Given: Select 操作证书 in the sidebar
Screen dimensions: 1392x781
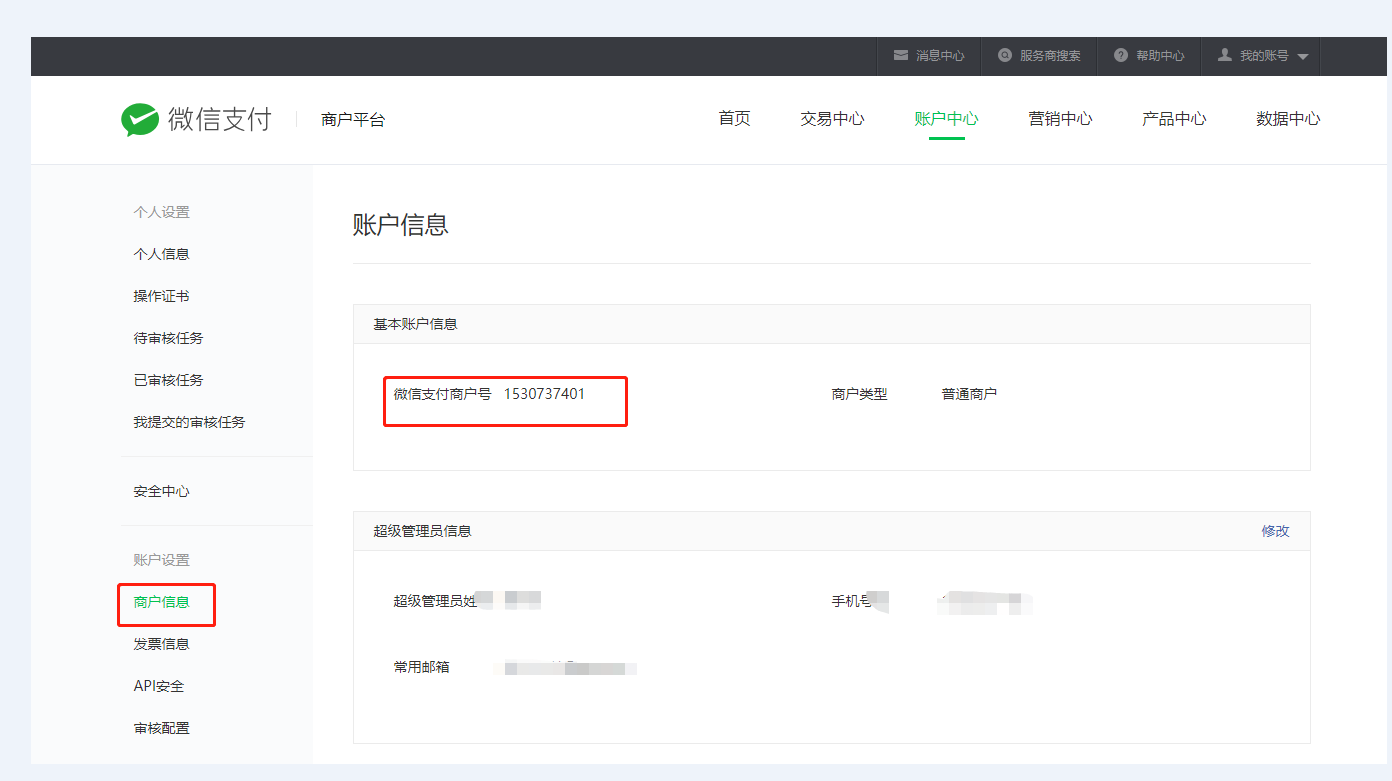Looking at the screenshot, I should 162,296.
